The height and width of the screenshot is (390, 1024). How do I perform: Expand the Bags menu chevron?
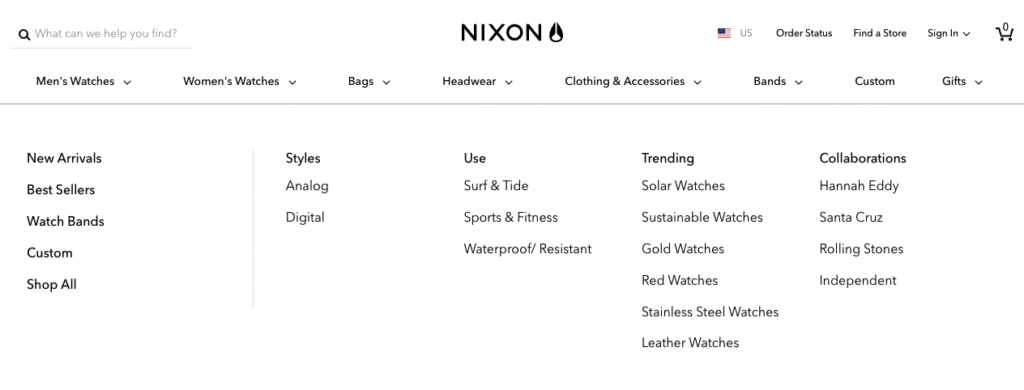click(386, 82)
